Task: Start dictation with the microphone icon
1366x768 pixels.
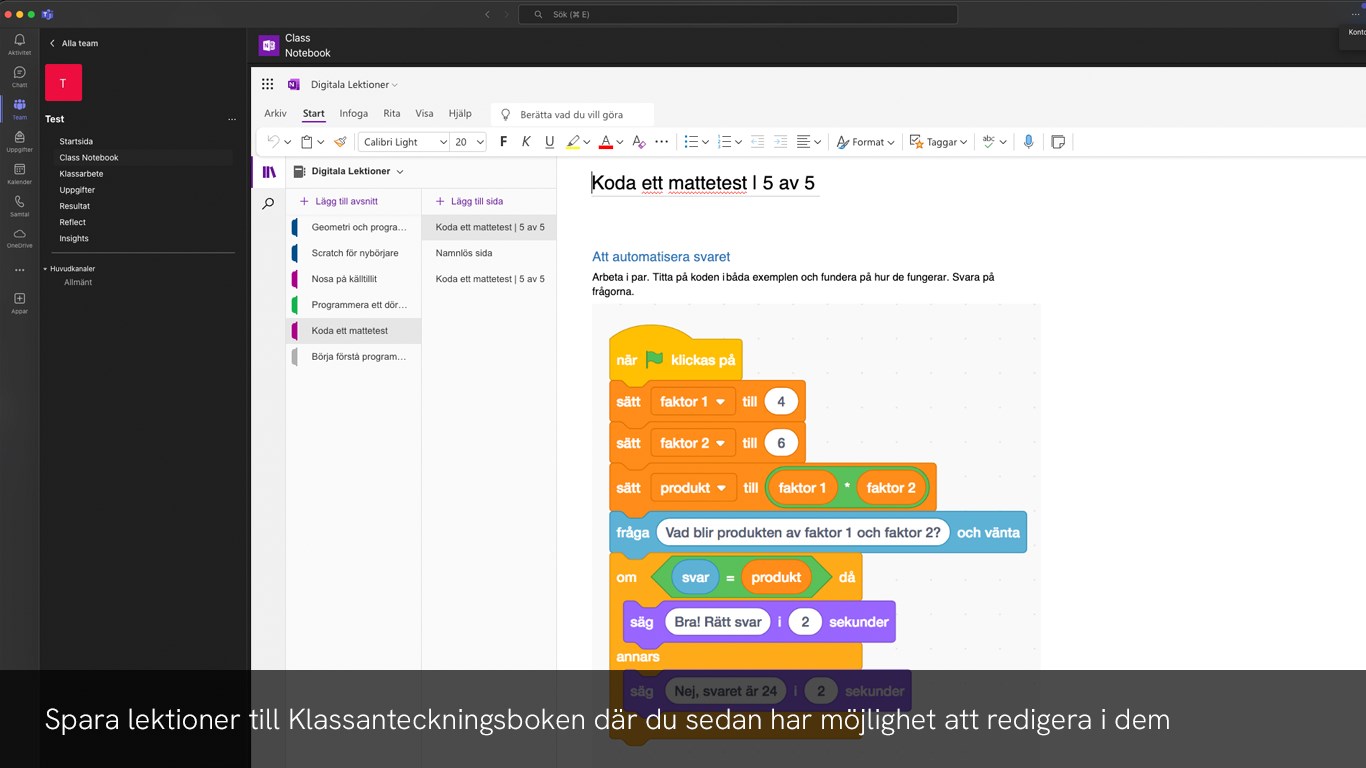Action: [x=1028, y=142]
